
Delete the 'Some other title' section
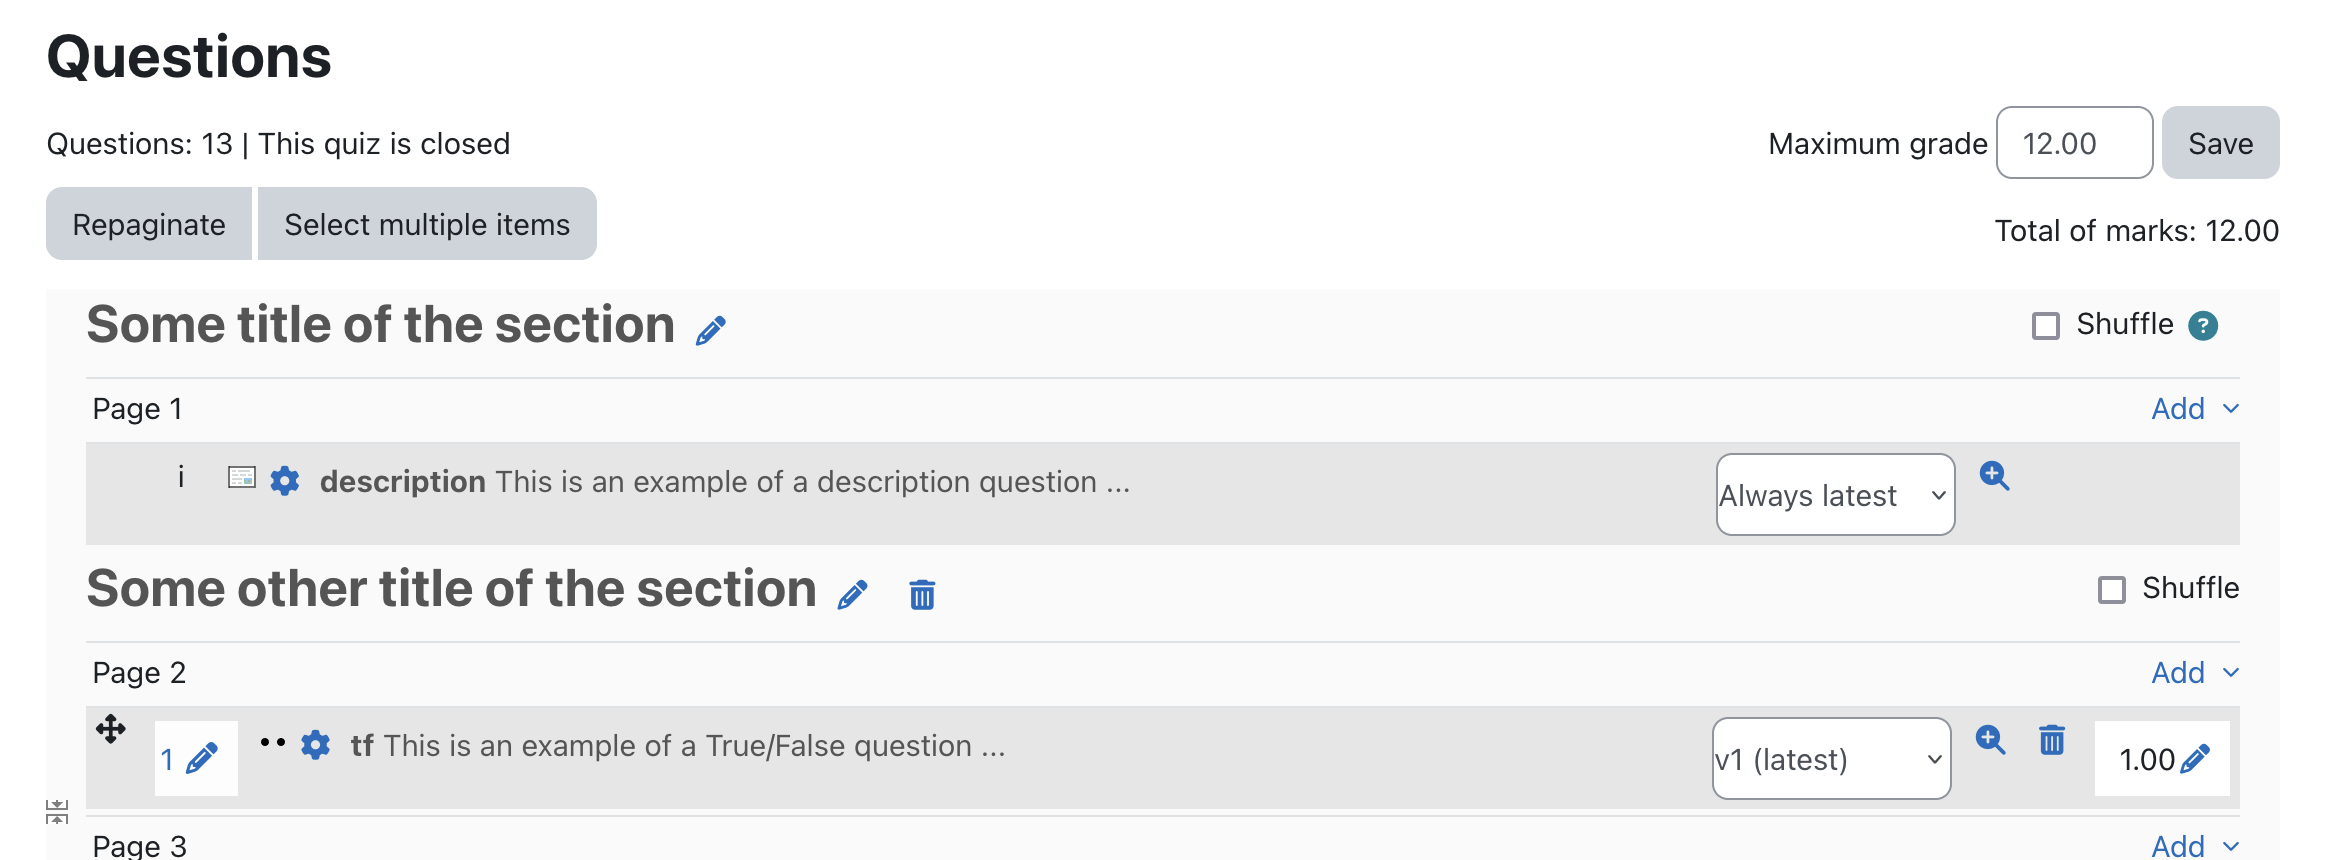tap(922, 594)
